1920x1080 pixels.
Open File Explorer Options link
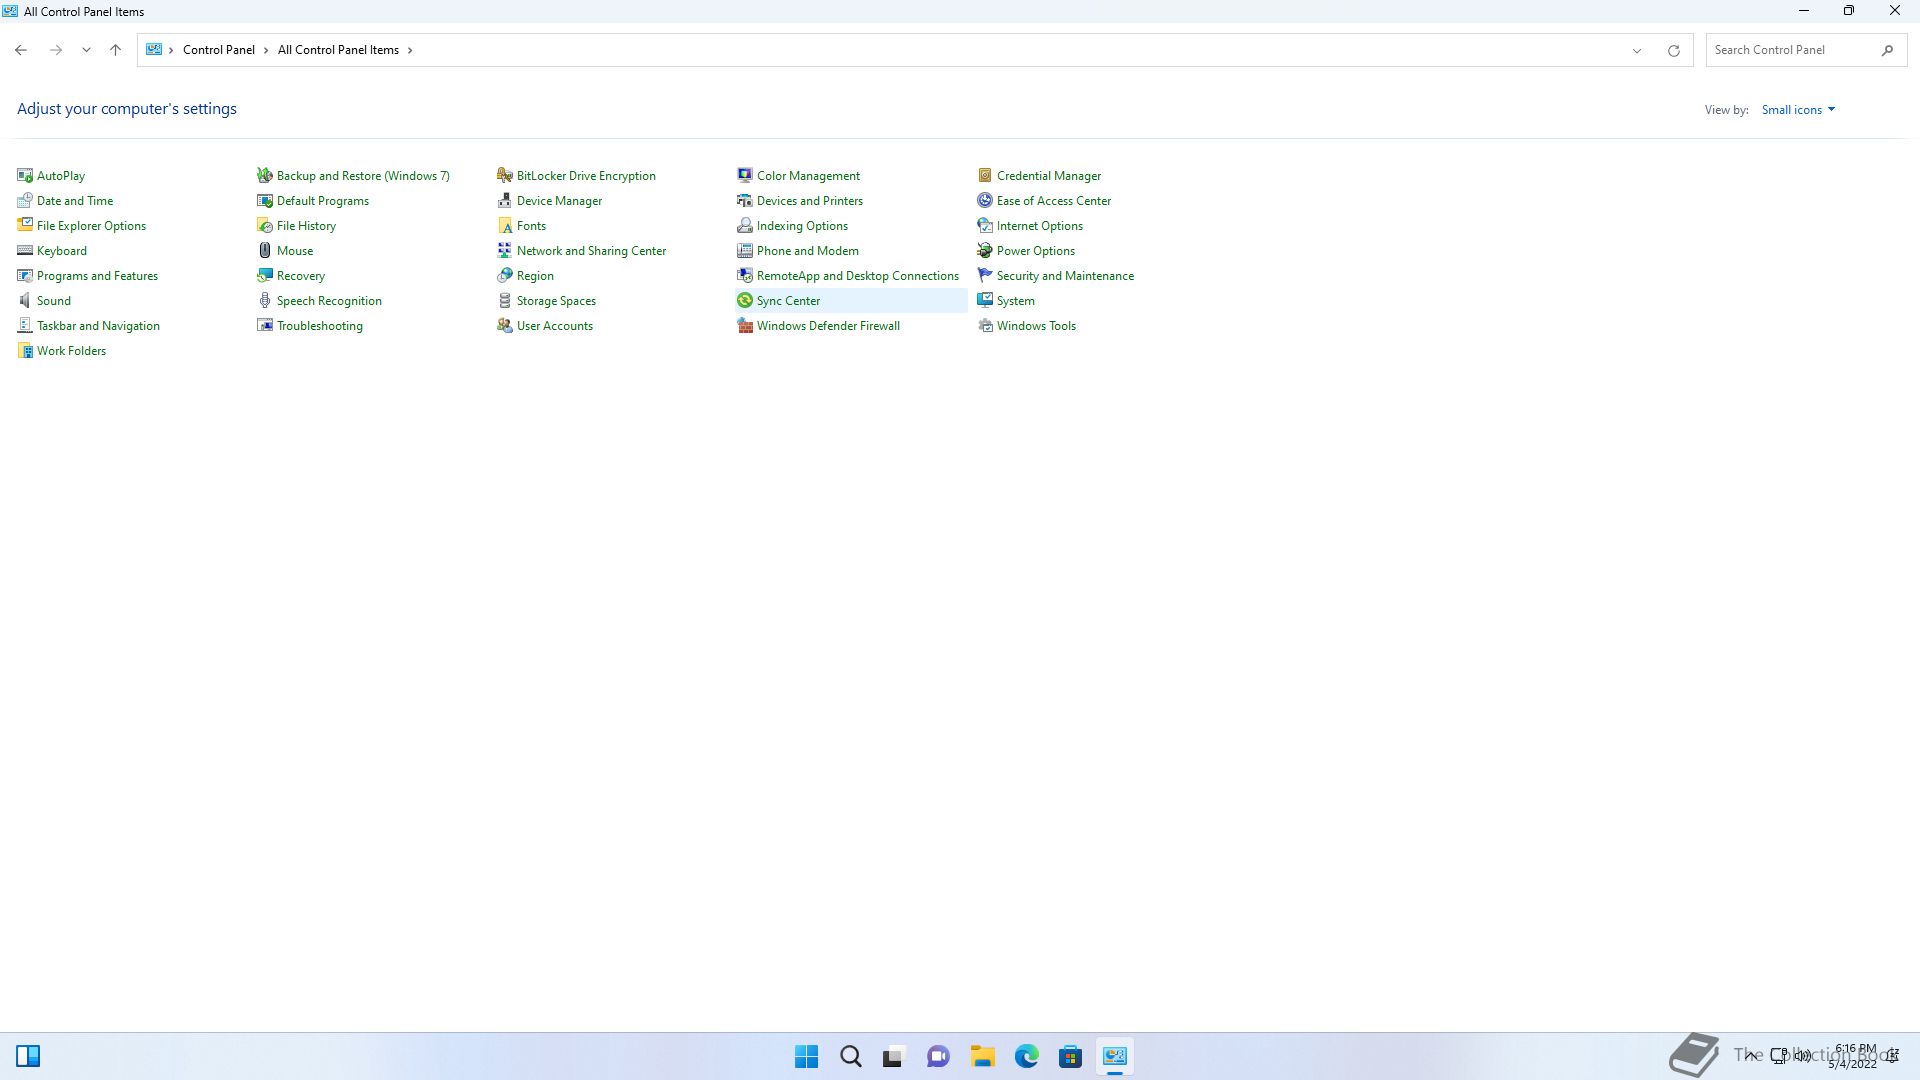click(91, 225)
